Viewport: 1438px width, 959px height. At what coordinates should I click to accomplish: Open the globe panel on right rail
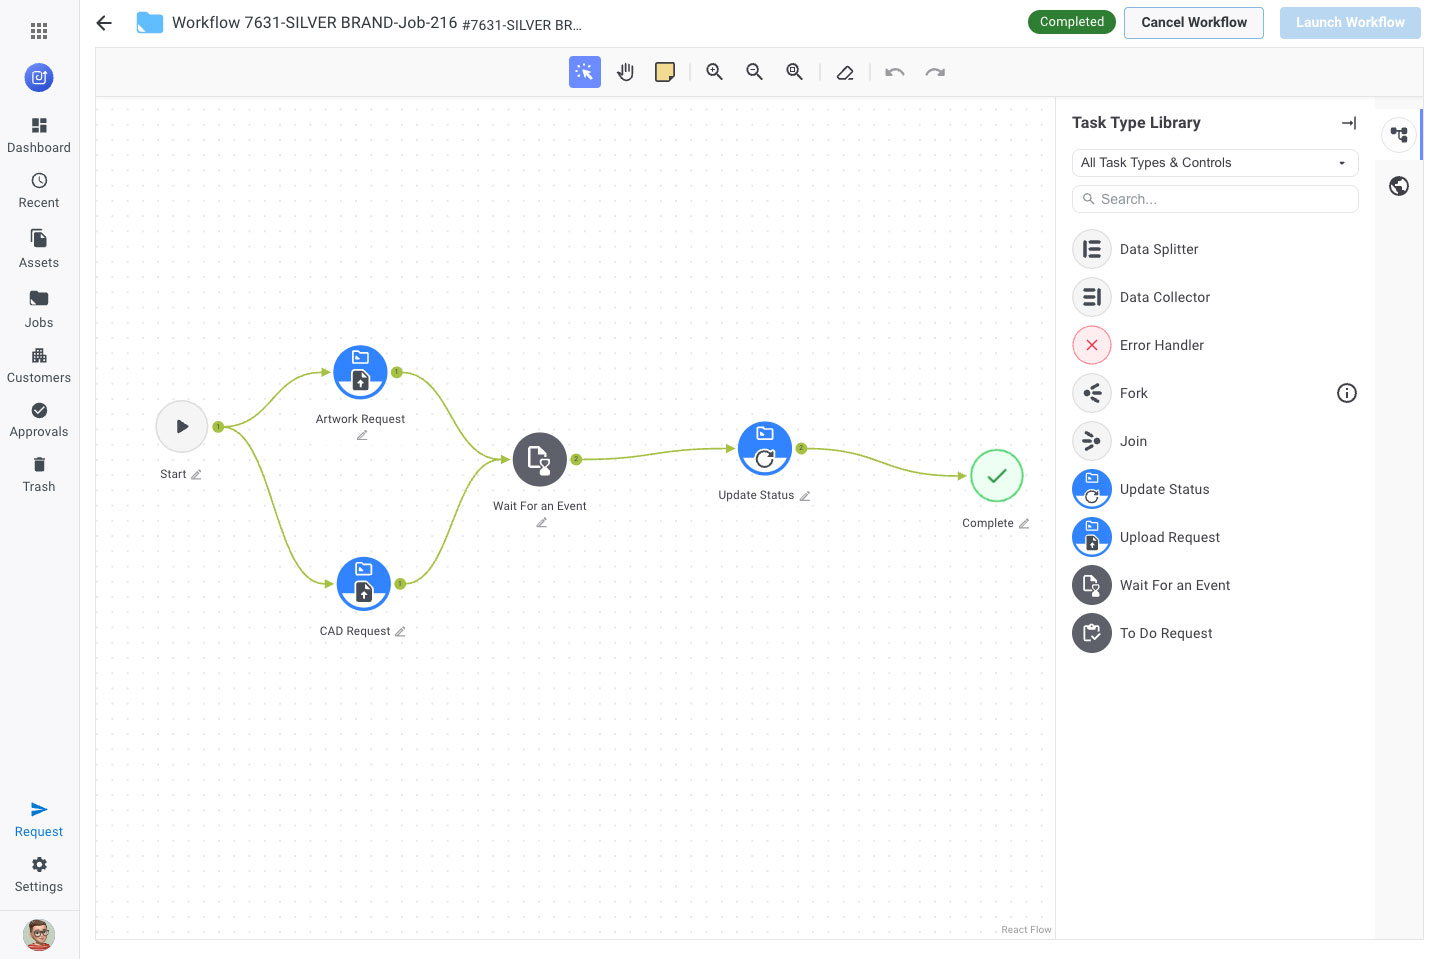(x=1398, y=186)
